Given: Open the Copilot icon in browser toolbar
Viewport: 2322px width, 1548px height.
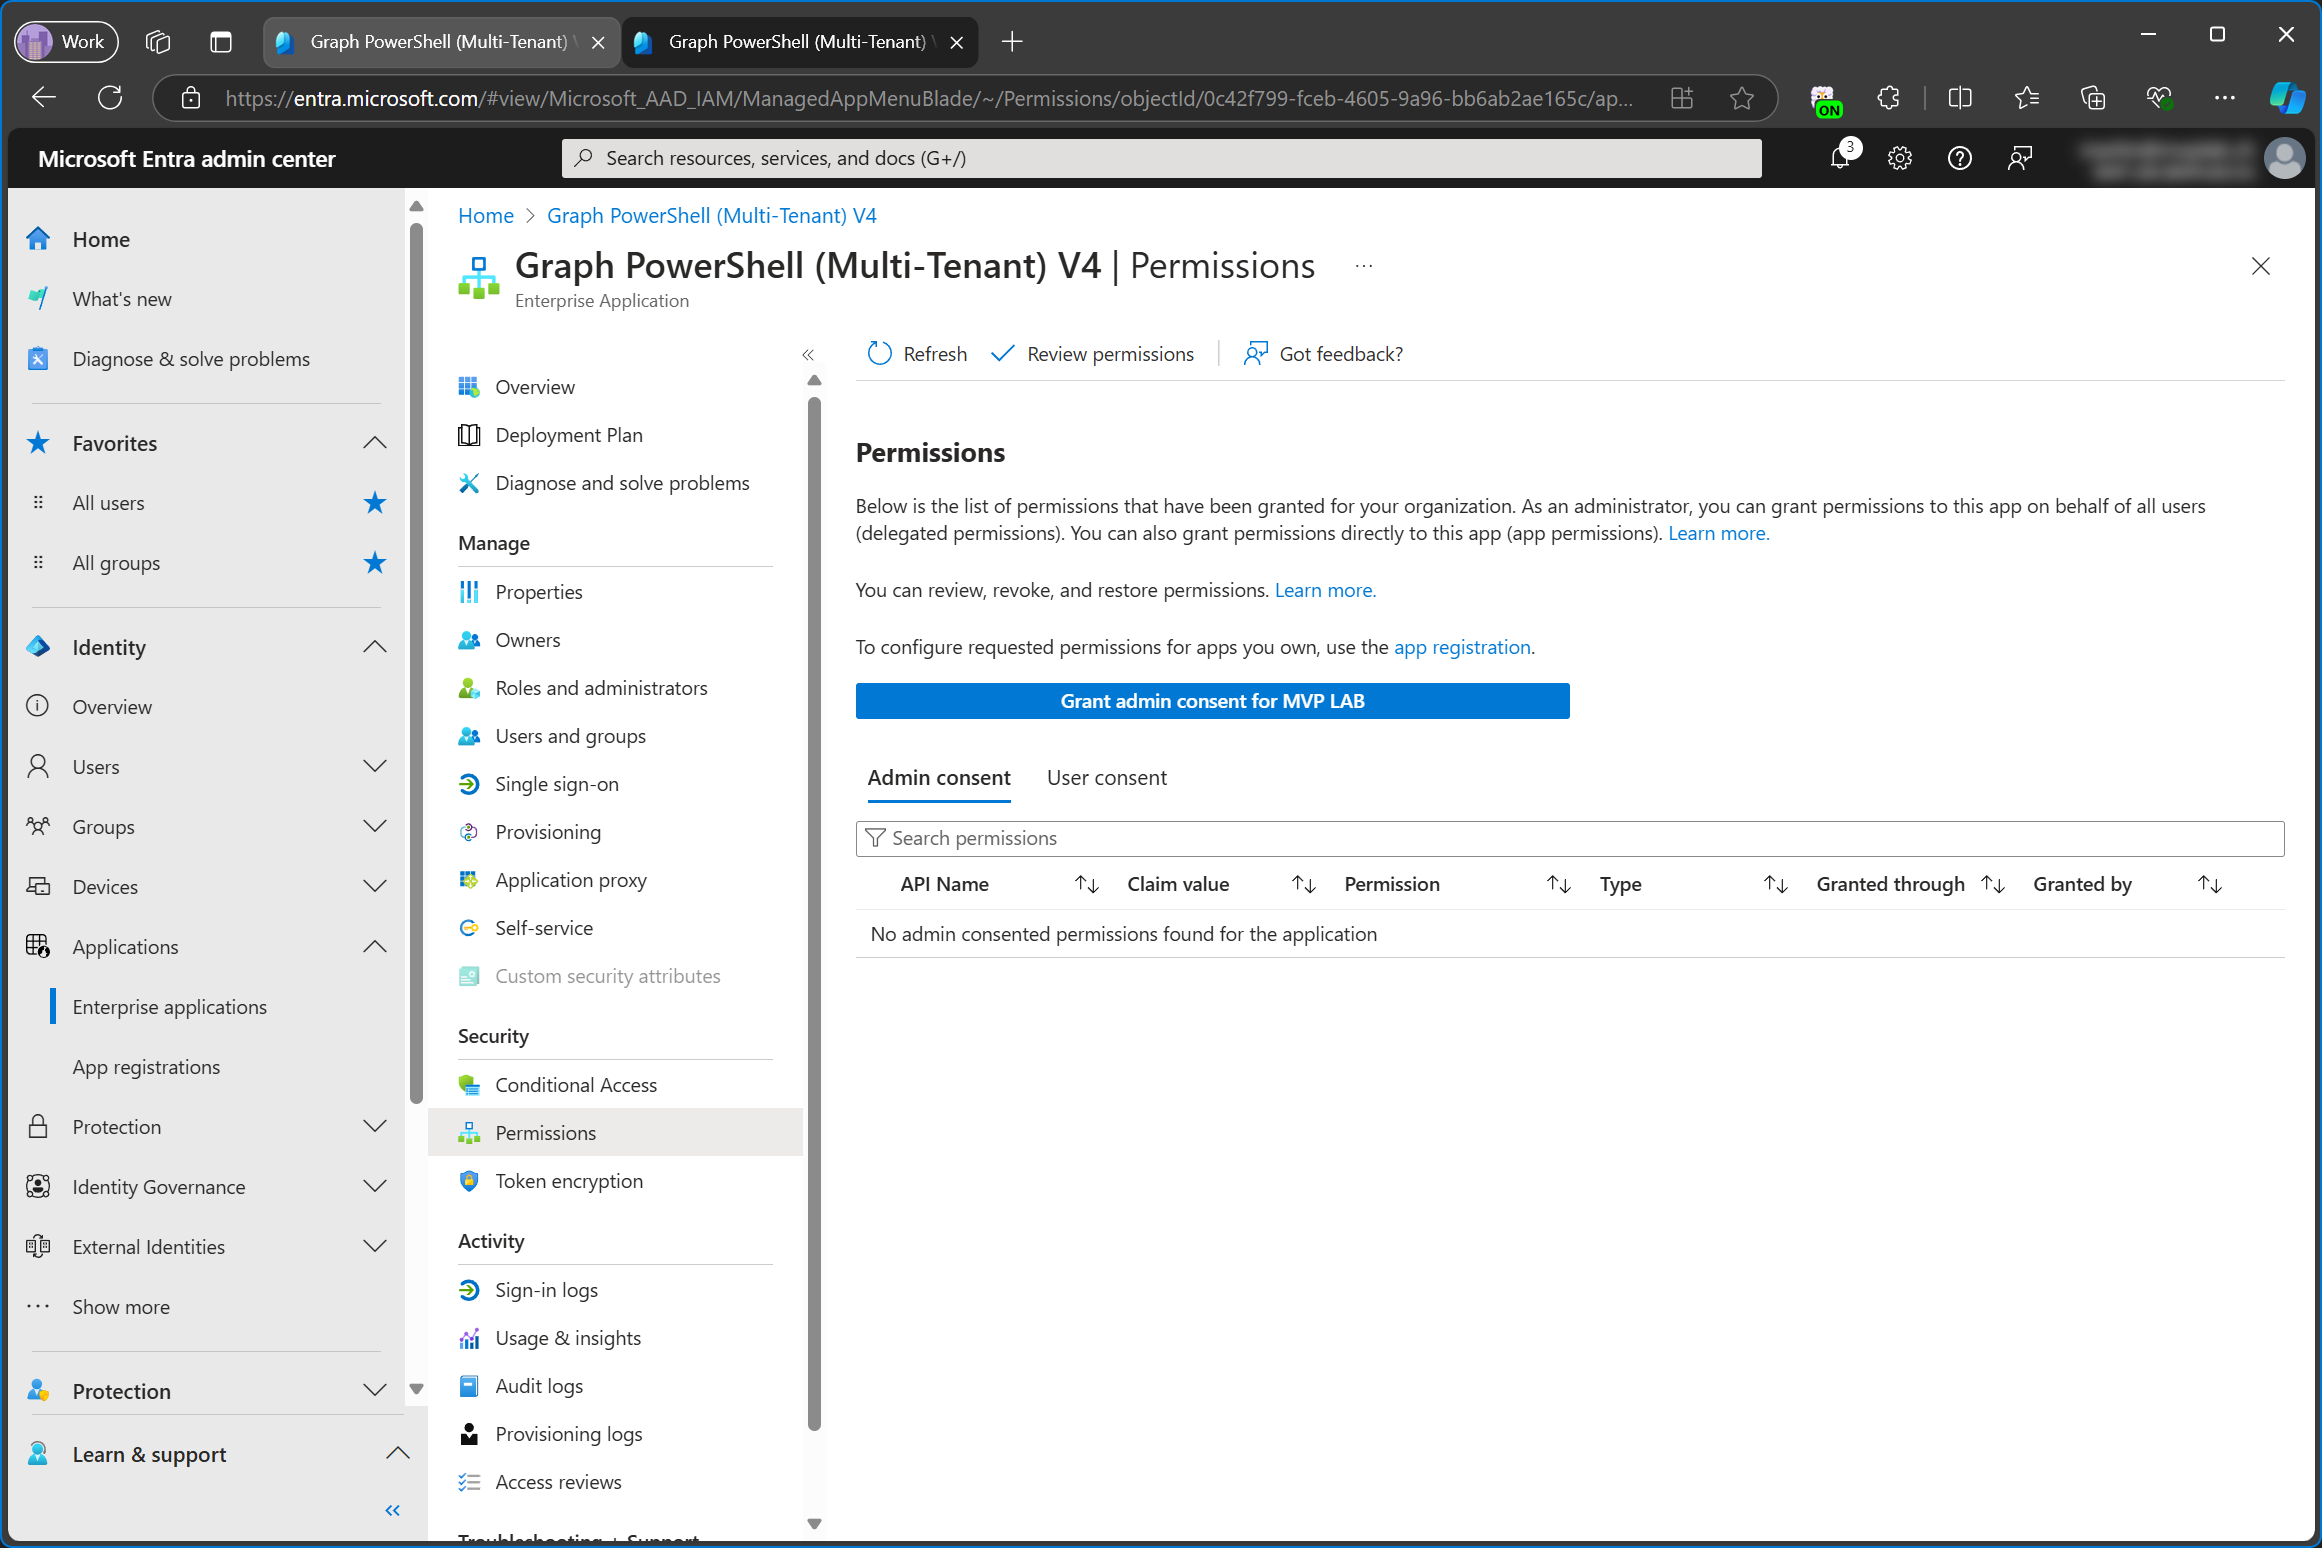Looking at the screenshot, I should (x=2287, y=98).
